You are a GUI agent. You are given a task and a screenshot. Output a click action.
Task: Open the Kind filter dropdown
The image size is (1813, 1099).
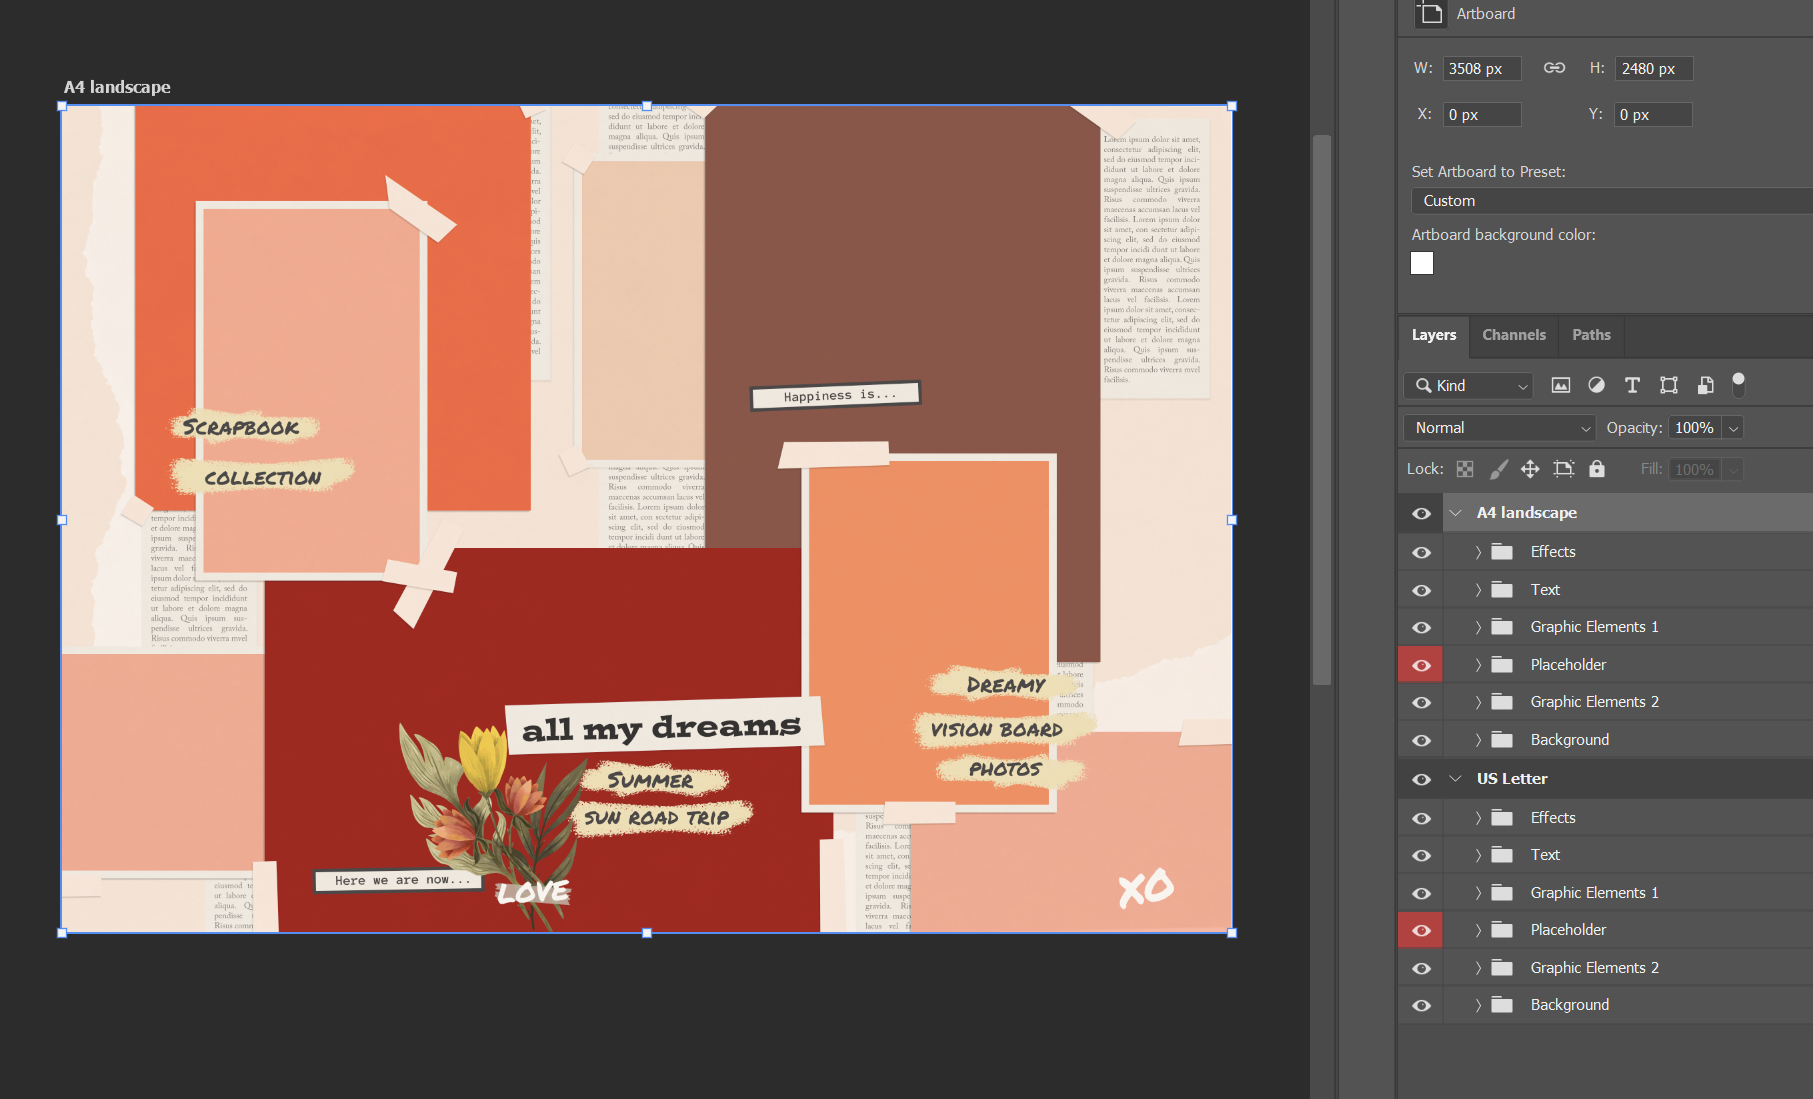point(1468,385)
